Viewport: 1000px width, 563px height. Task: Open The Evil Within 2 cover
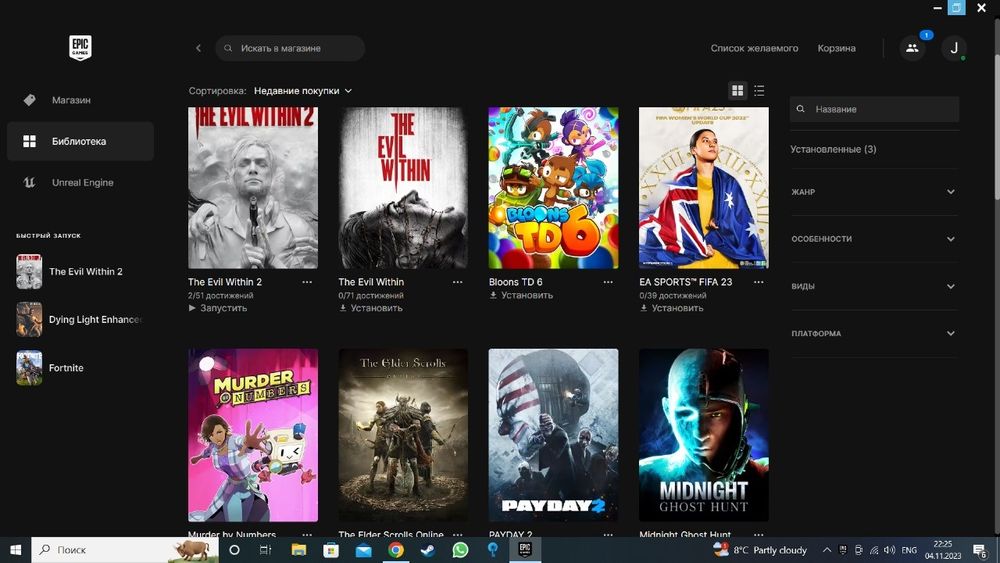click(253, 188)
